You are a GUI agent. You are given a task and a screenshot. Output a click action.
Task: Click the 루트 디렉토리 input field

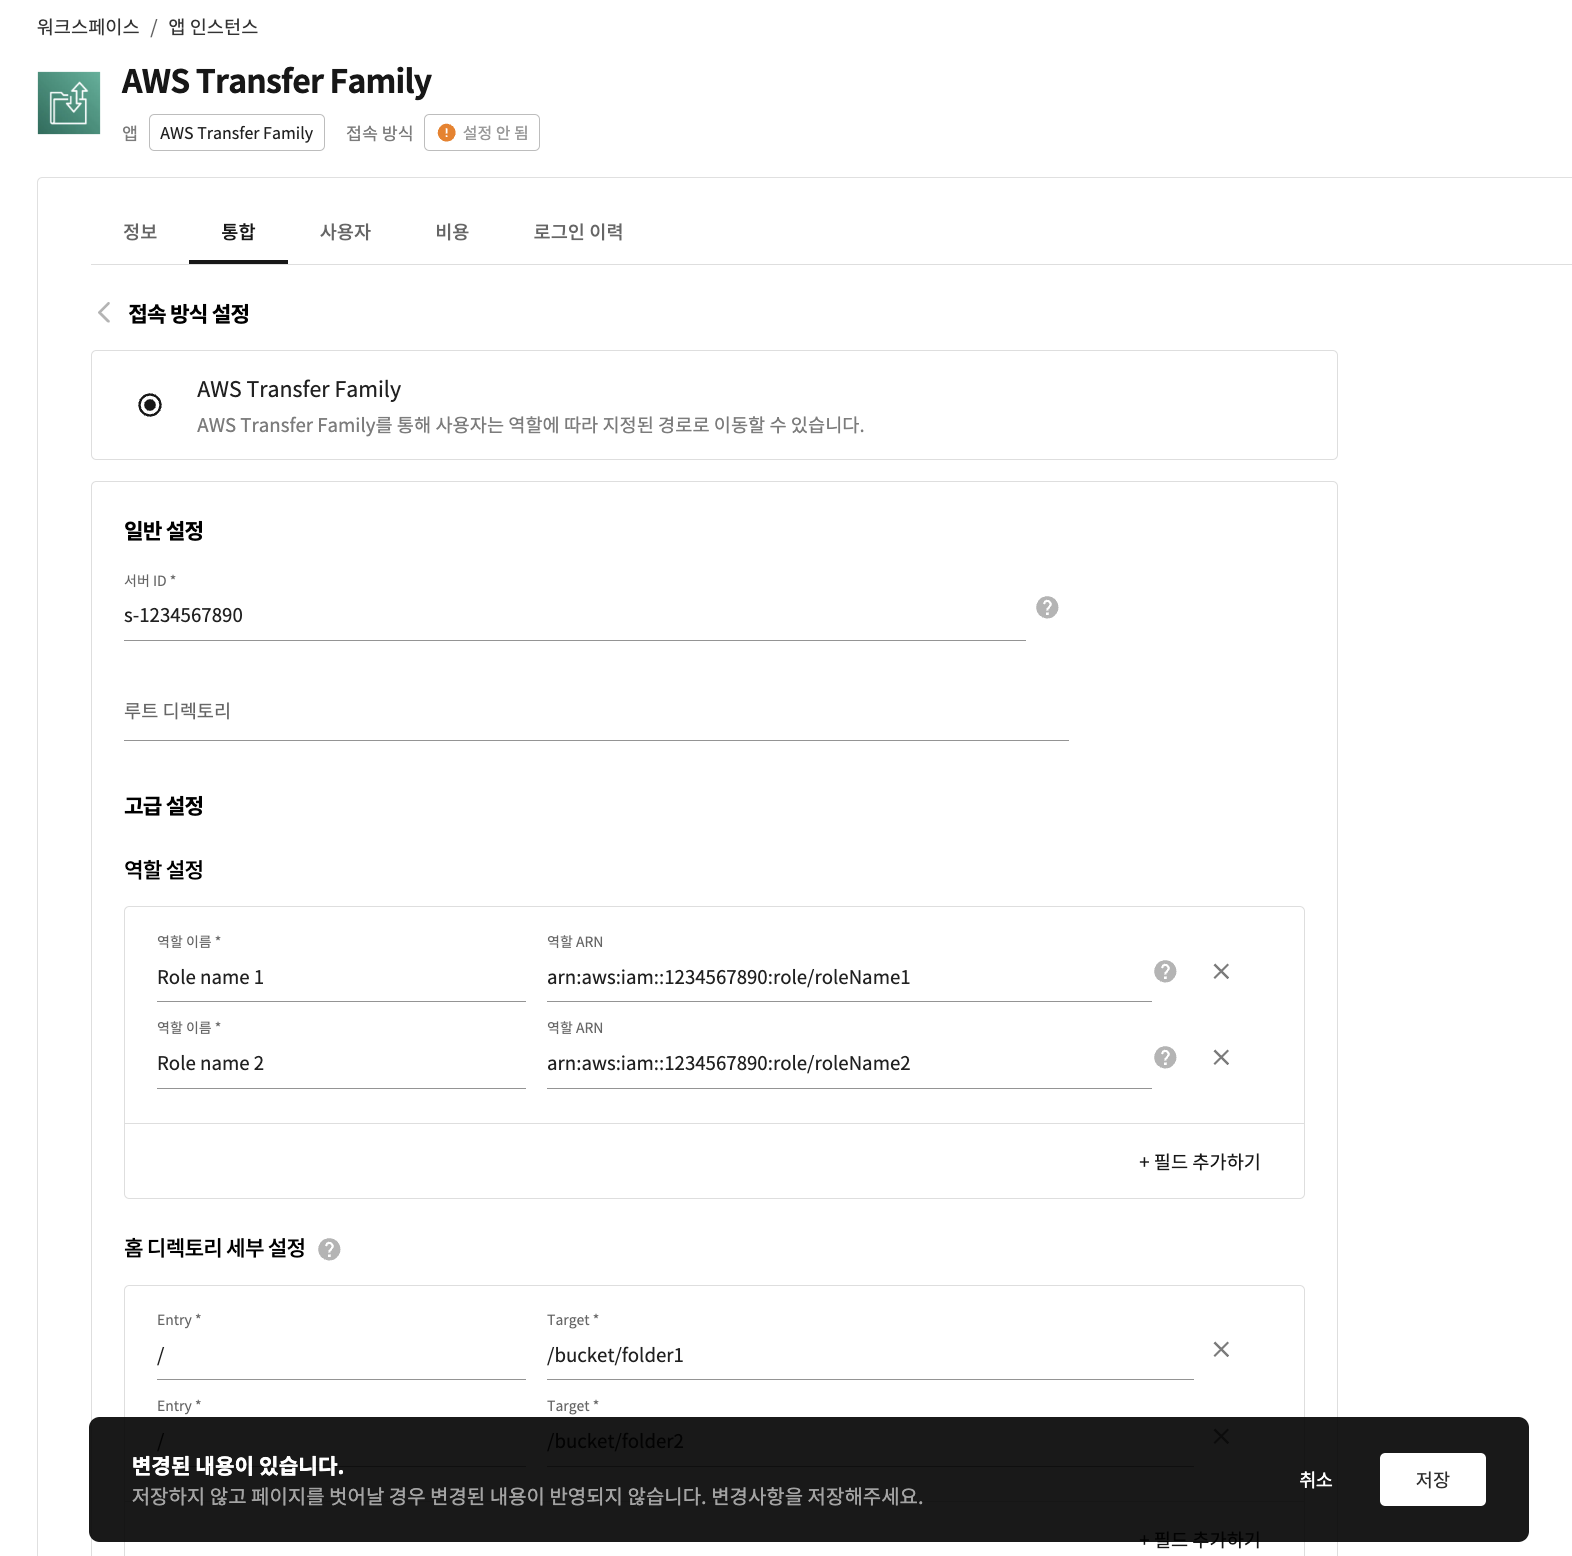click(596, 711)
